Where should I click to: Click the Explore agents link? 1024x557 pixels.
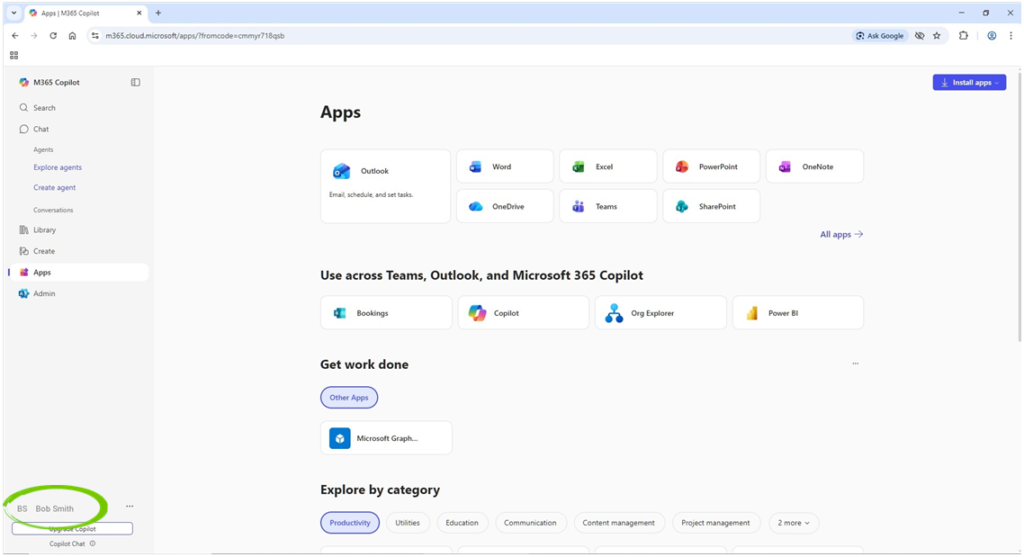[57, 168]
